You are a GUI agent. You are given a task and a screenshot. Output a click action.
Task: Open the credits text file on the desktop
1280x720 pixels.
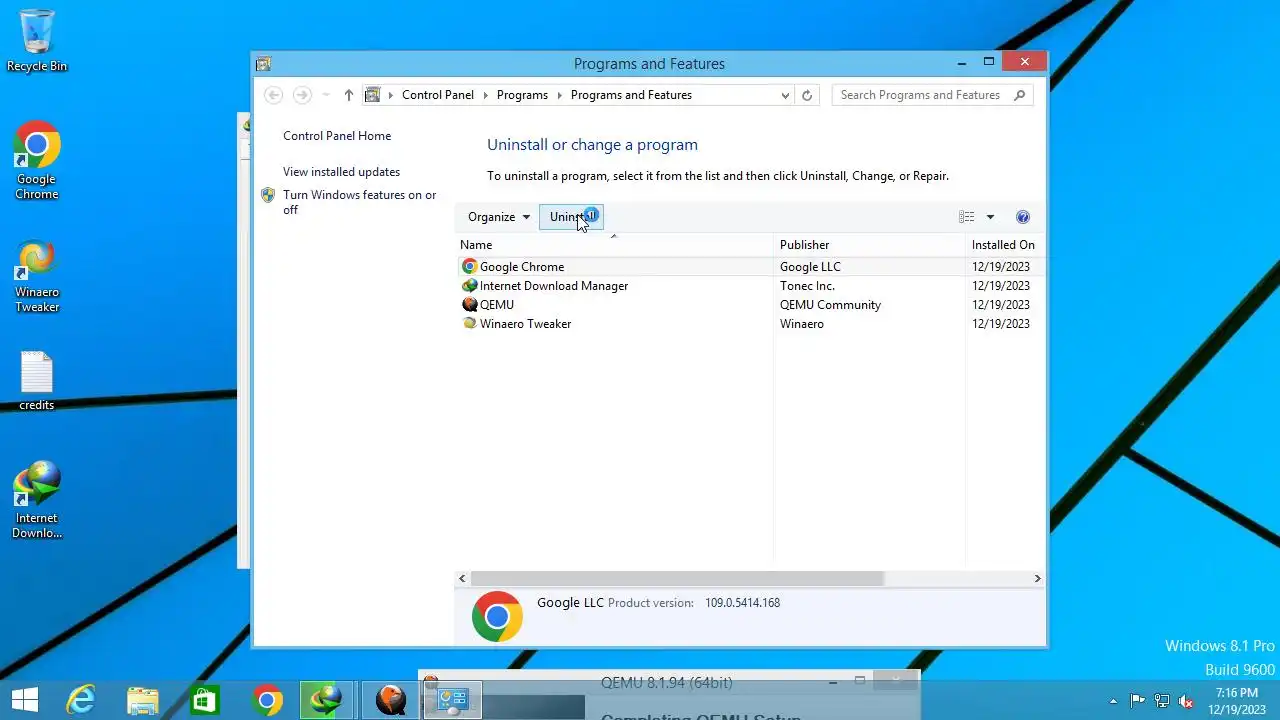pos(37,381)
